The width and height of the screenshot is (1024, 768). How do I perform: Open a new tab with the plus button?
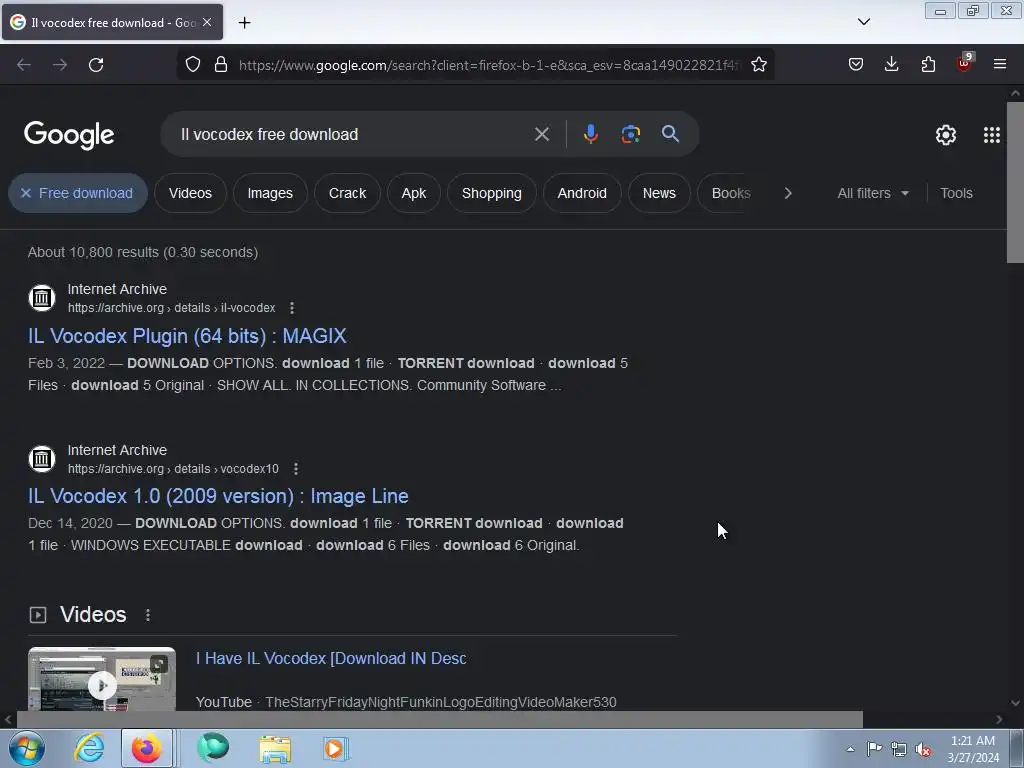pyautogui.click(x=244, y=23)
